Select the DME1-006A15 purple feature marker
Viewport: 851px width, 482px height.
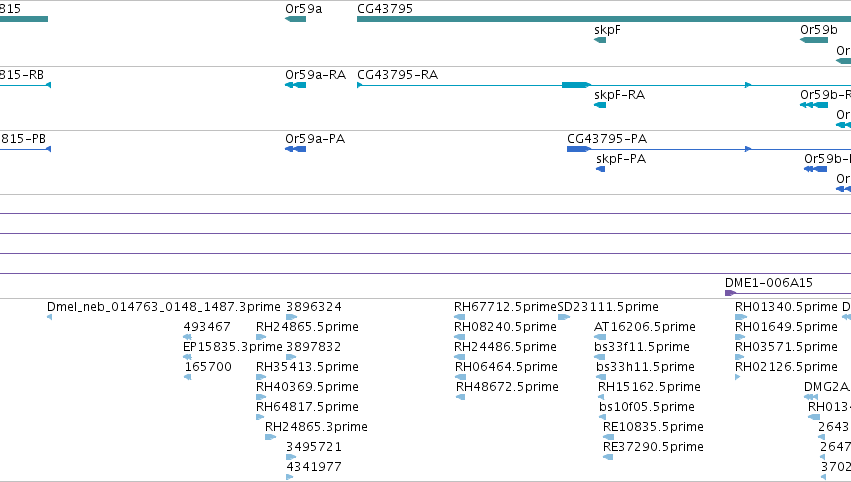731,293
